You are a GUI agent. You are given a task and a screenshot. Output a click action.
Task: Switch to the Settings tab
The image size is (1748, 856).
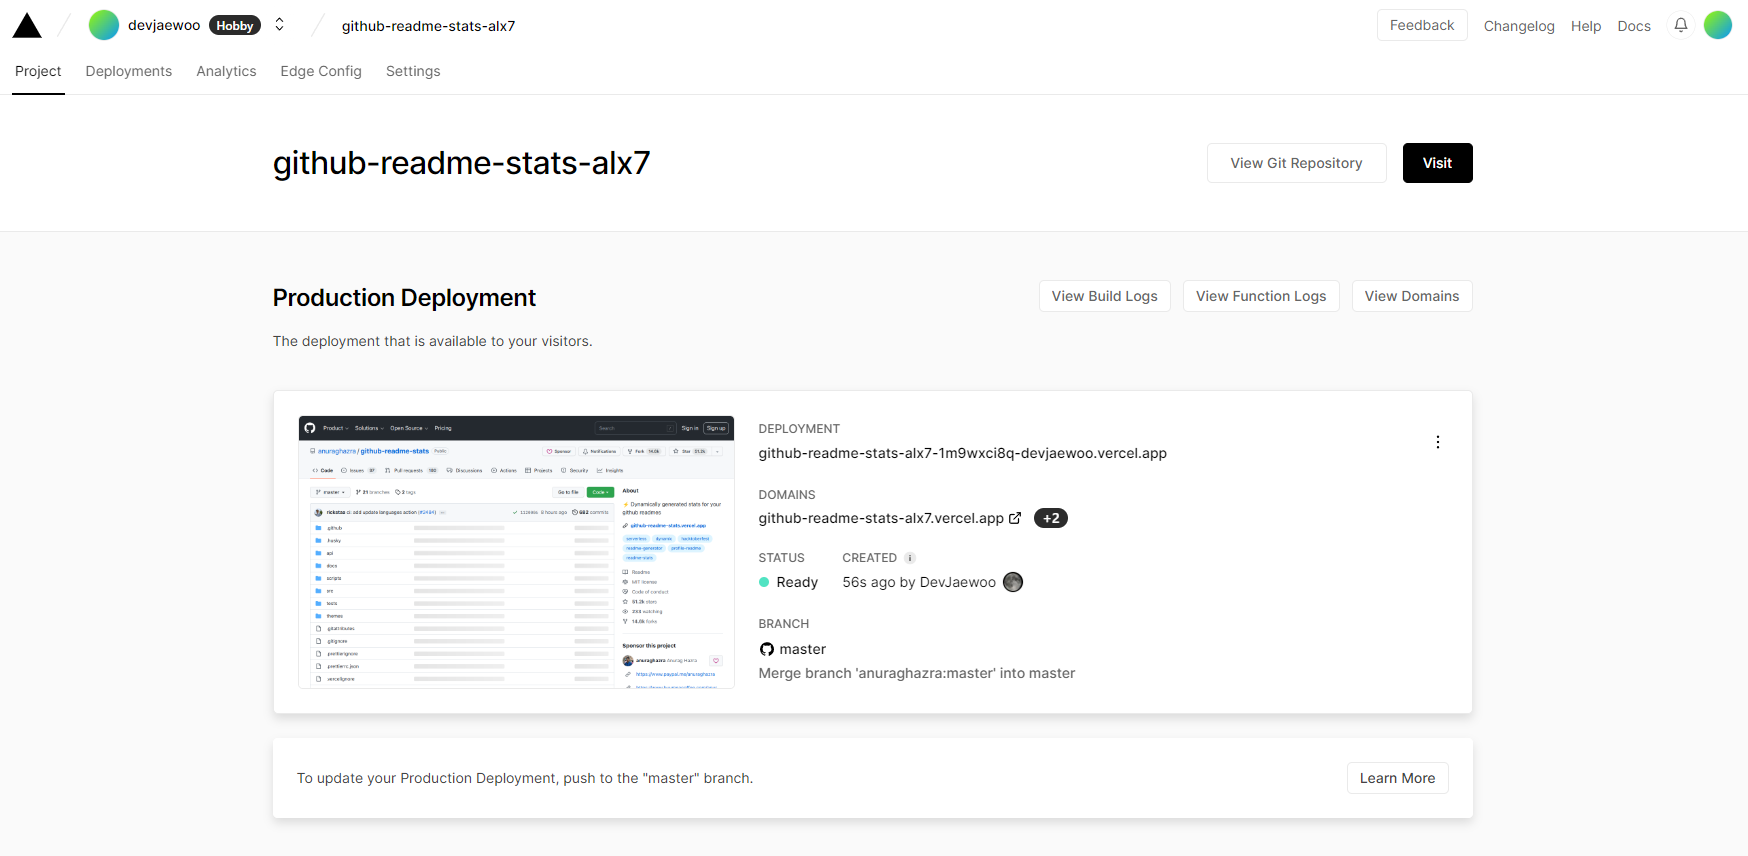413,71
